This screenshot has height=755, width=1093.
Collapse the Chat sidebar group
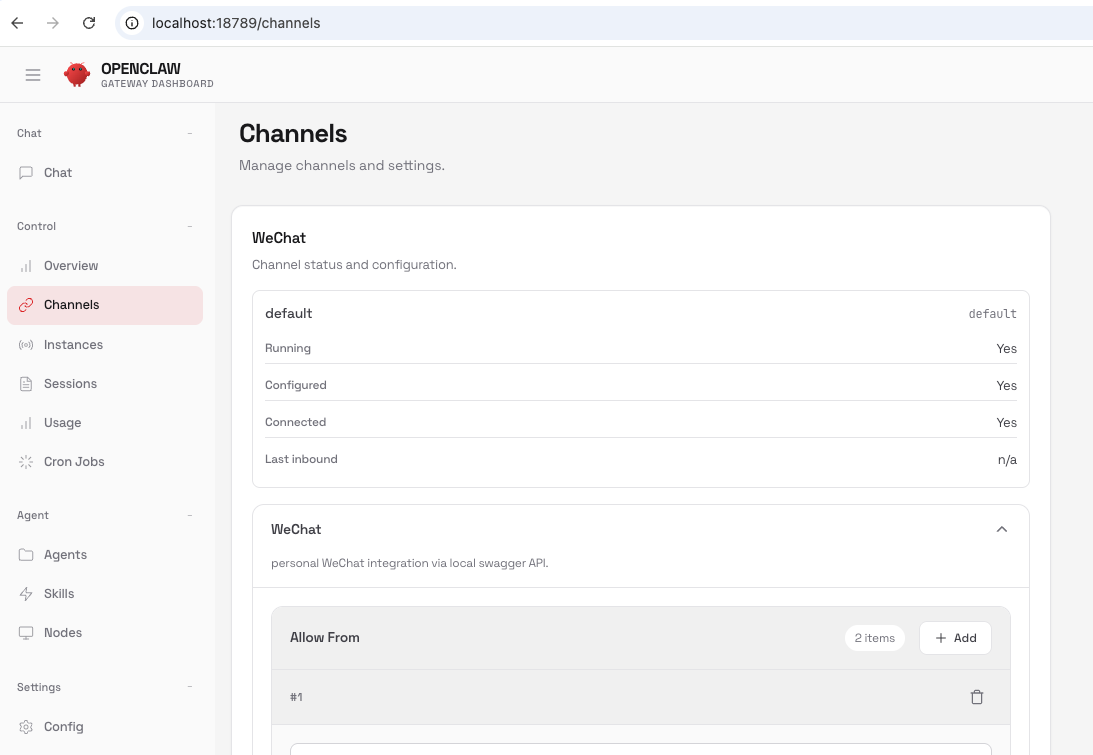point(190,133)
